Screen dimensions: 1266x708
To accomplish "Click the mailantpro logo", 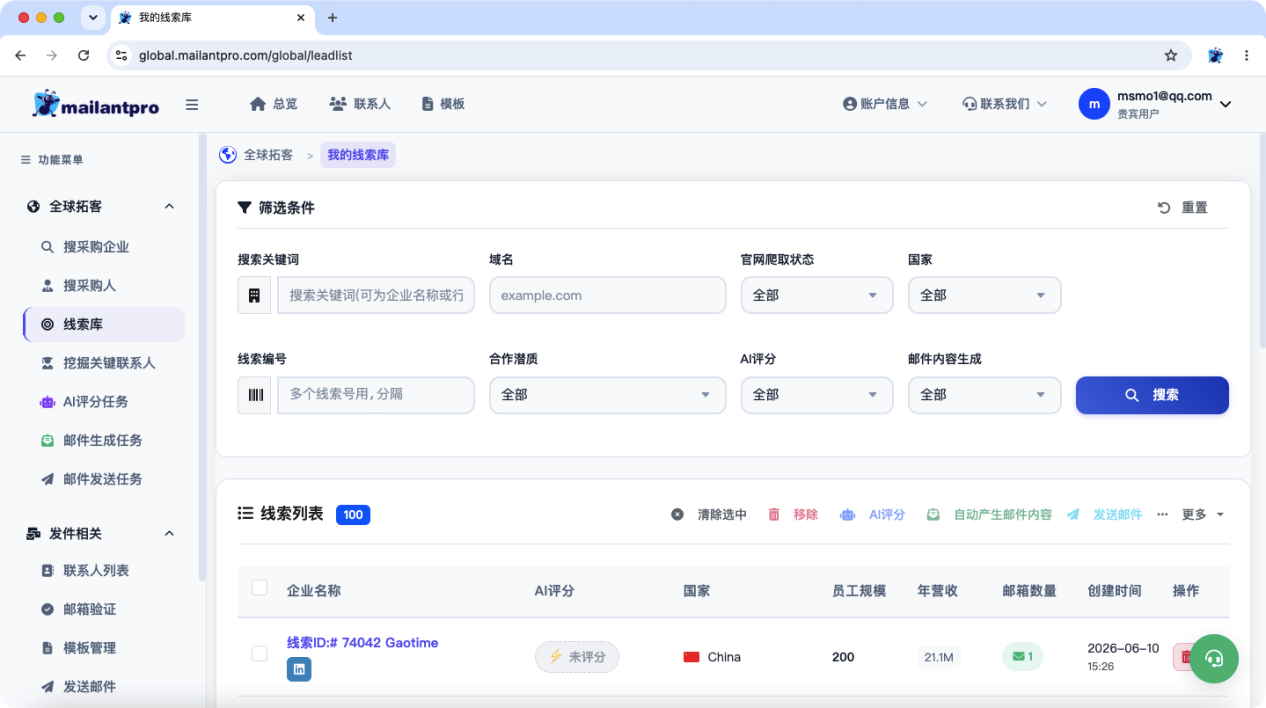I will click(95, 104).
